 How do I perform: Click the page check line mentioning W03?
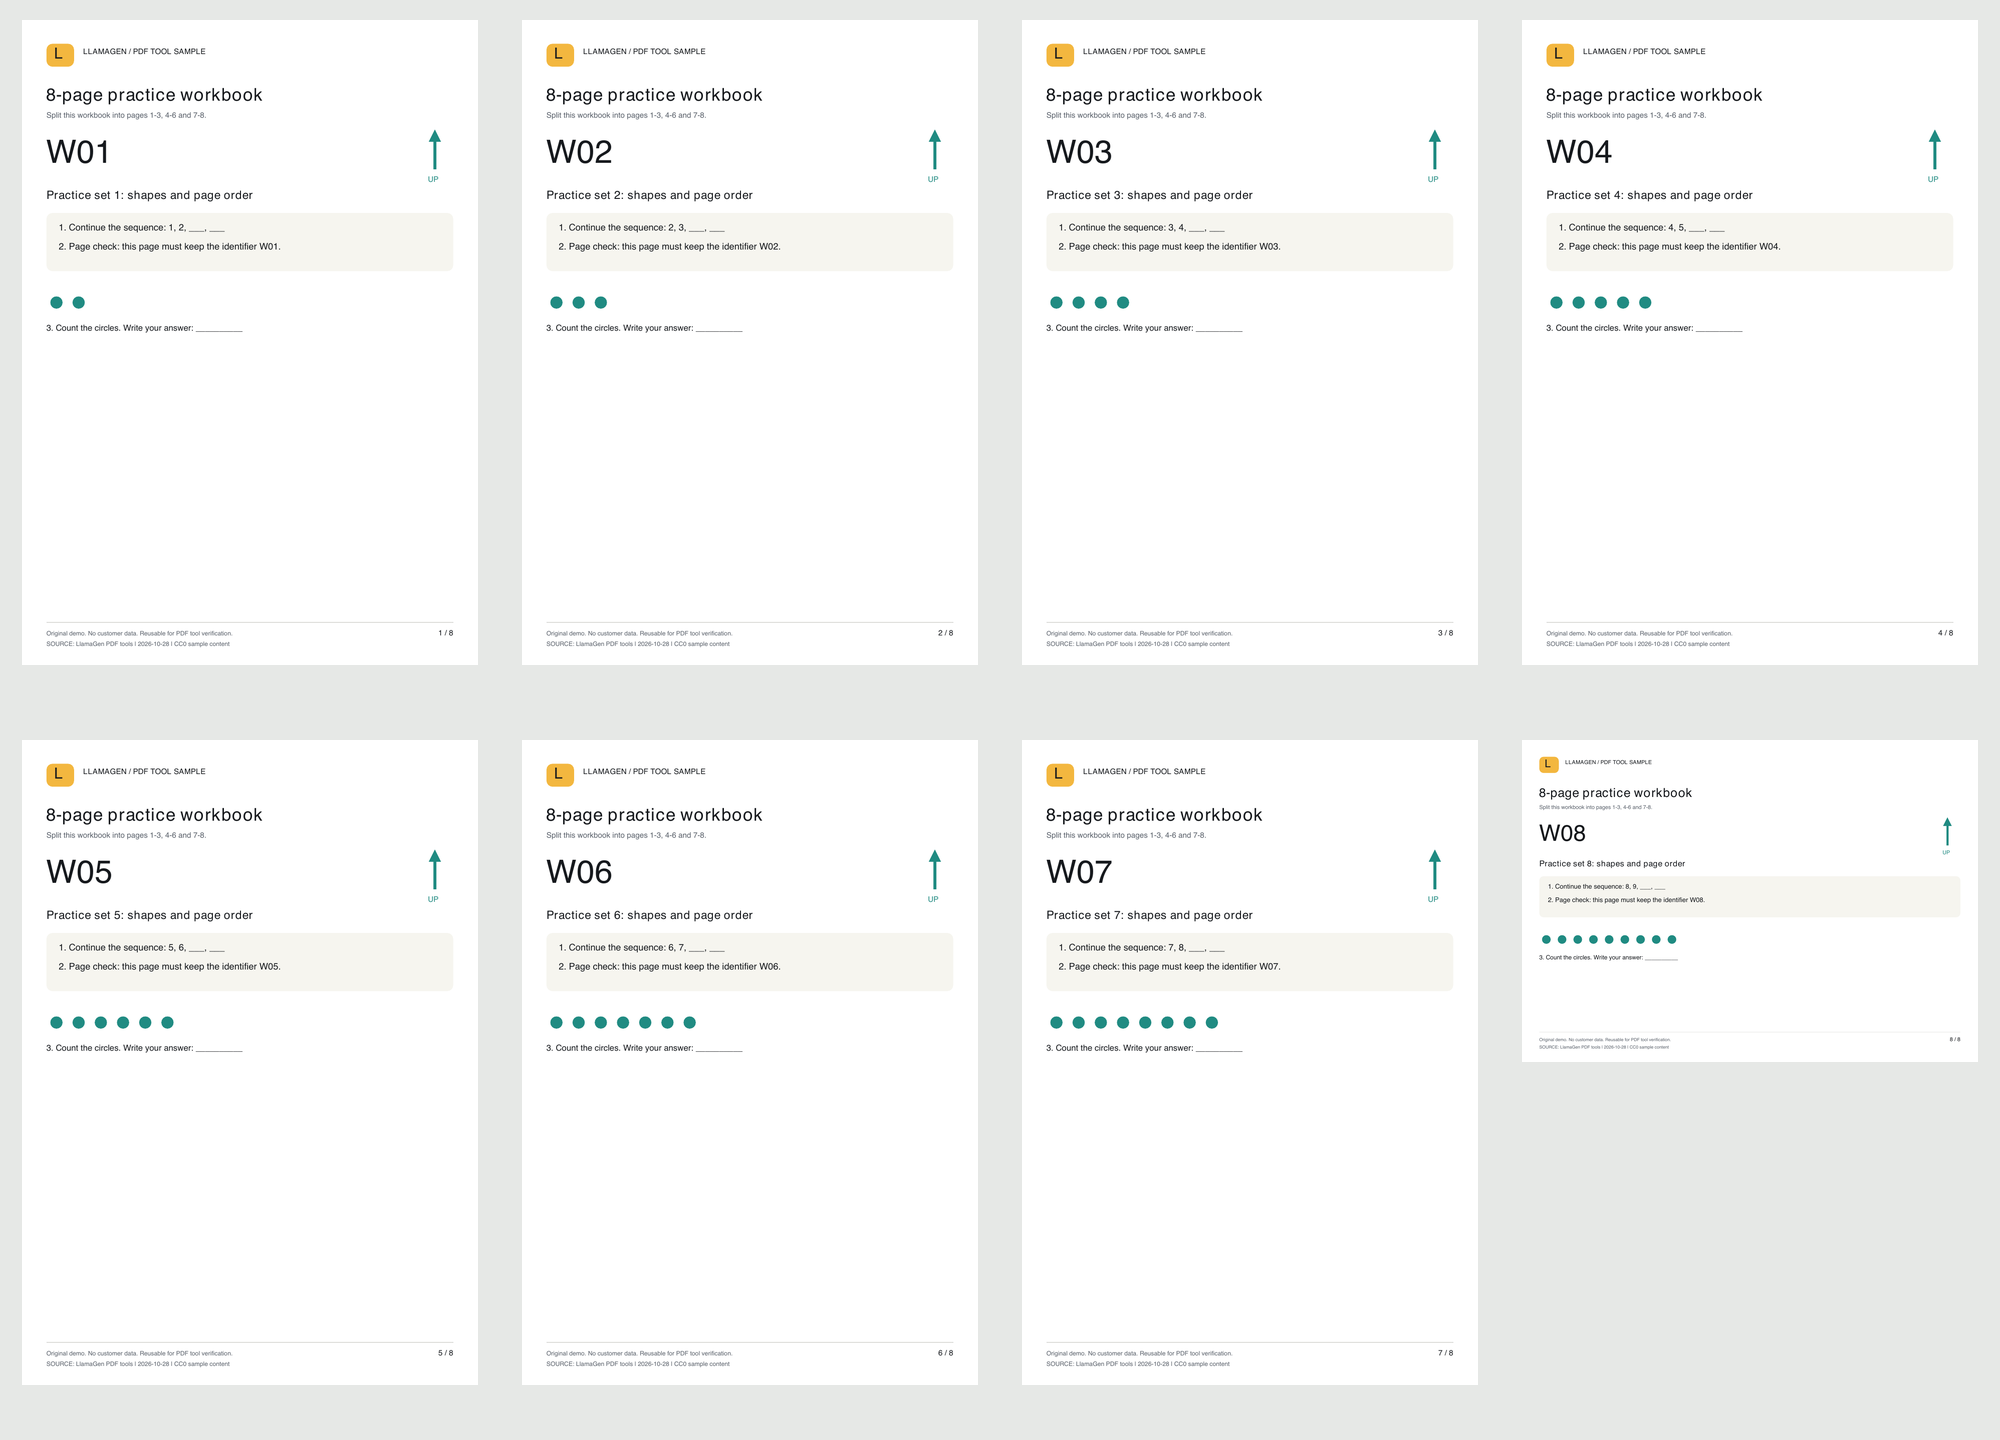1169,247
